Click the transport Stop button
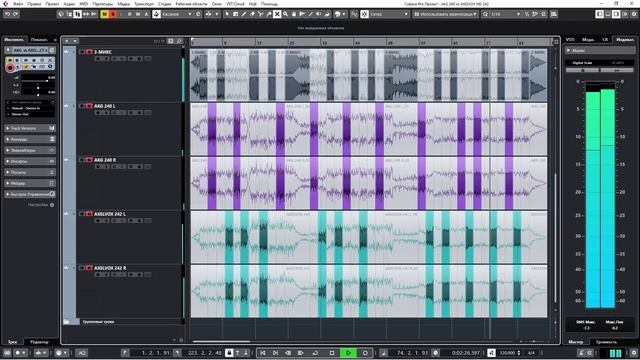The image size is (640, 360). pos(332,353)
